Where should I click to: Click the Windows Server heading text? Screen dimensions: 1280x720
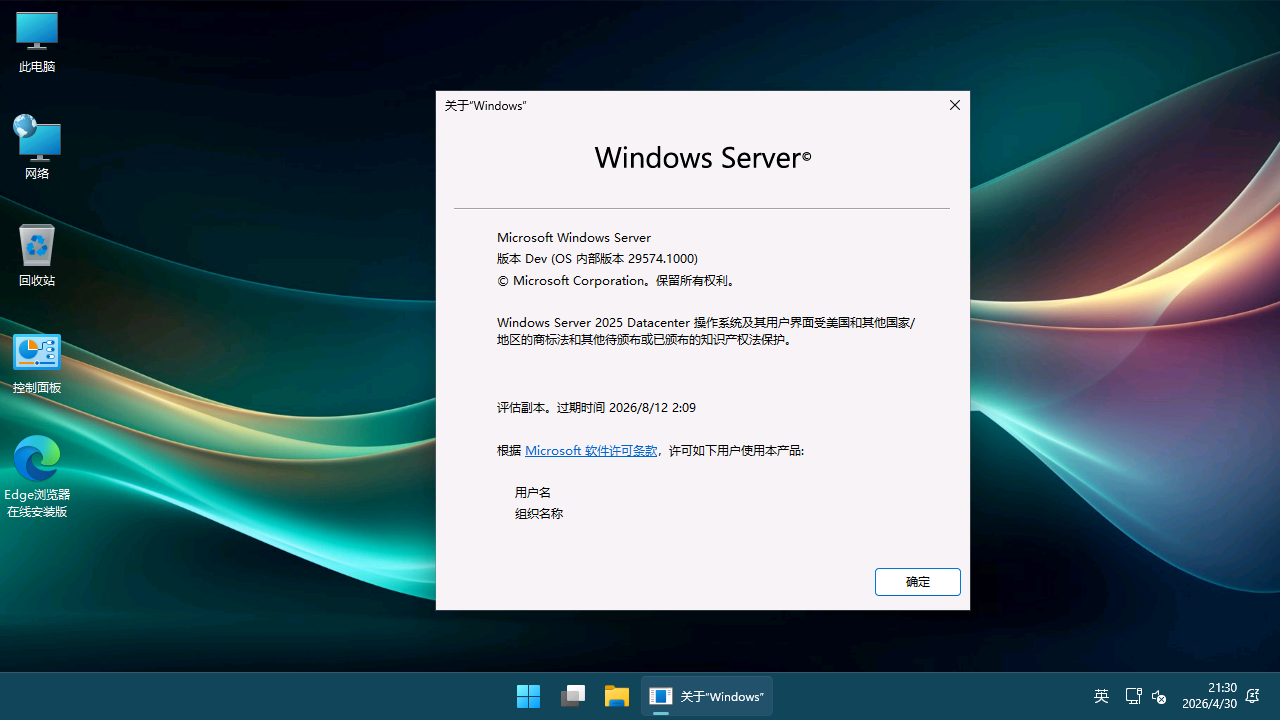(703, 157)
